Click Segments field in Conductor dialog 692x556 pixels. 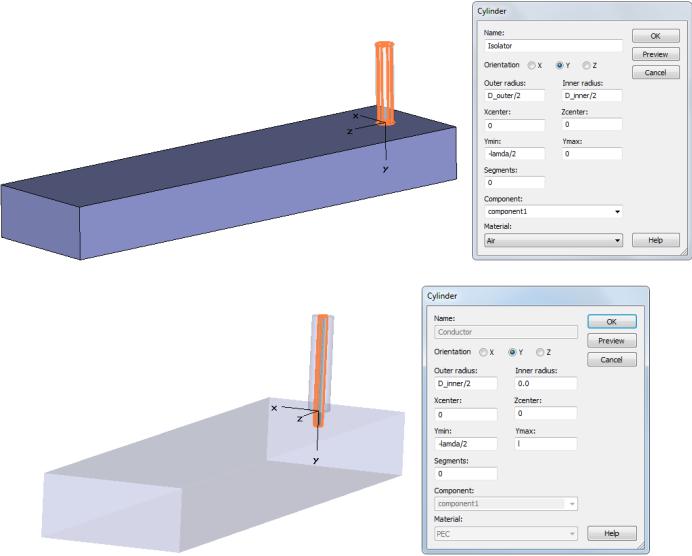466,474
